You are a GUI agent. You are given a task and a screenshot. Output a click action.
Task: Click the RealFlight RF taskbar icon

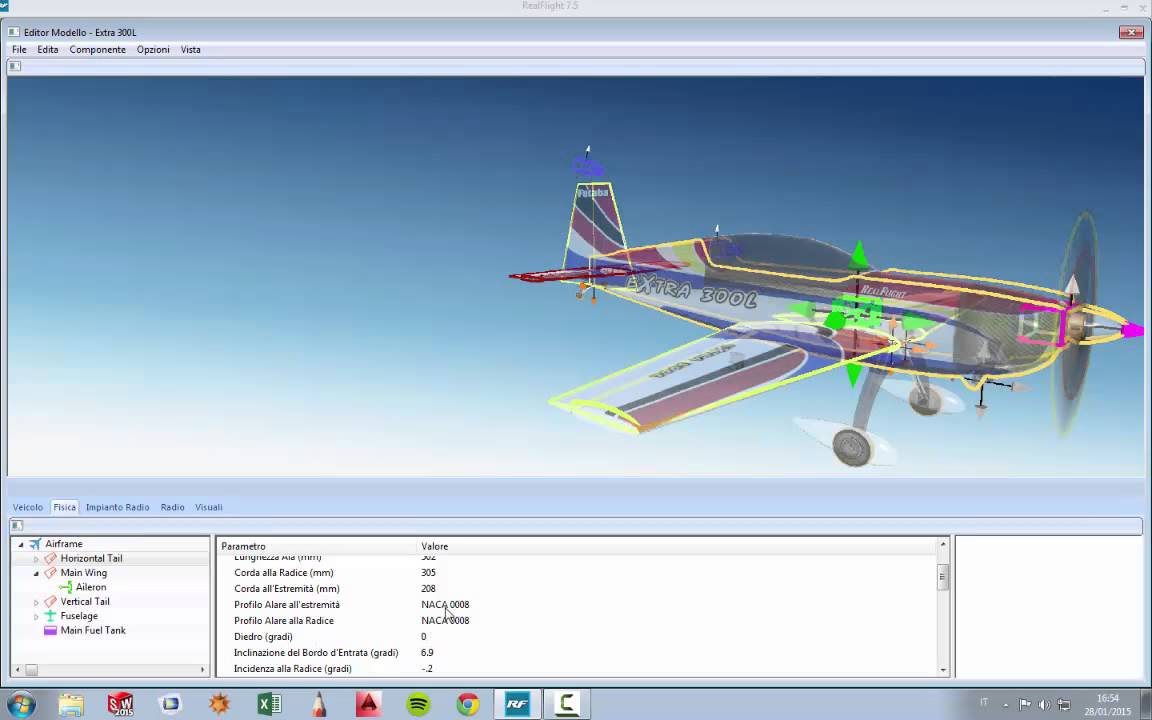pos(517,705)
